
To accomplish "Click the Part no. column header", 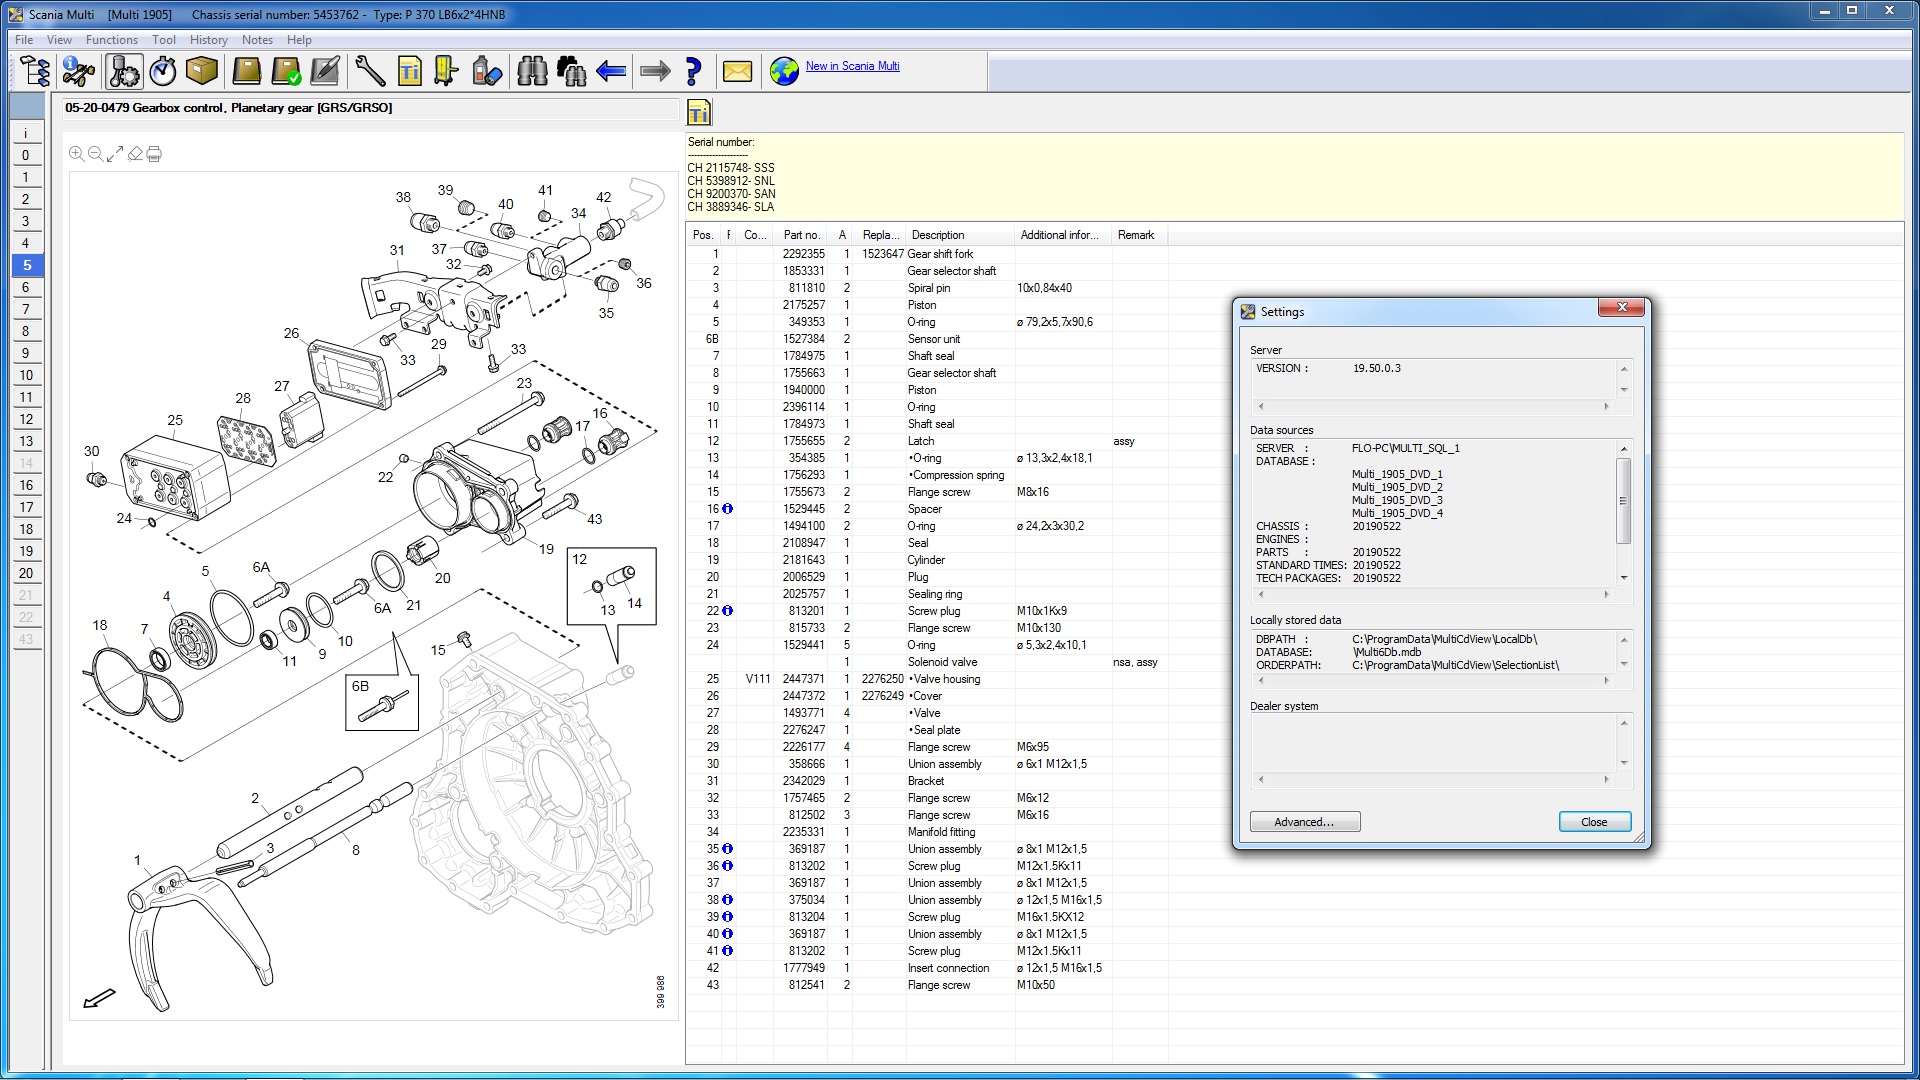I will pyautogui.click(x=801, y=235).
